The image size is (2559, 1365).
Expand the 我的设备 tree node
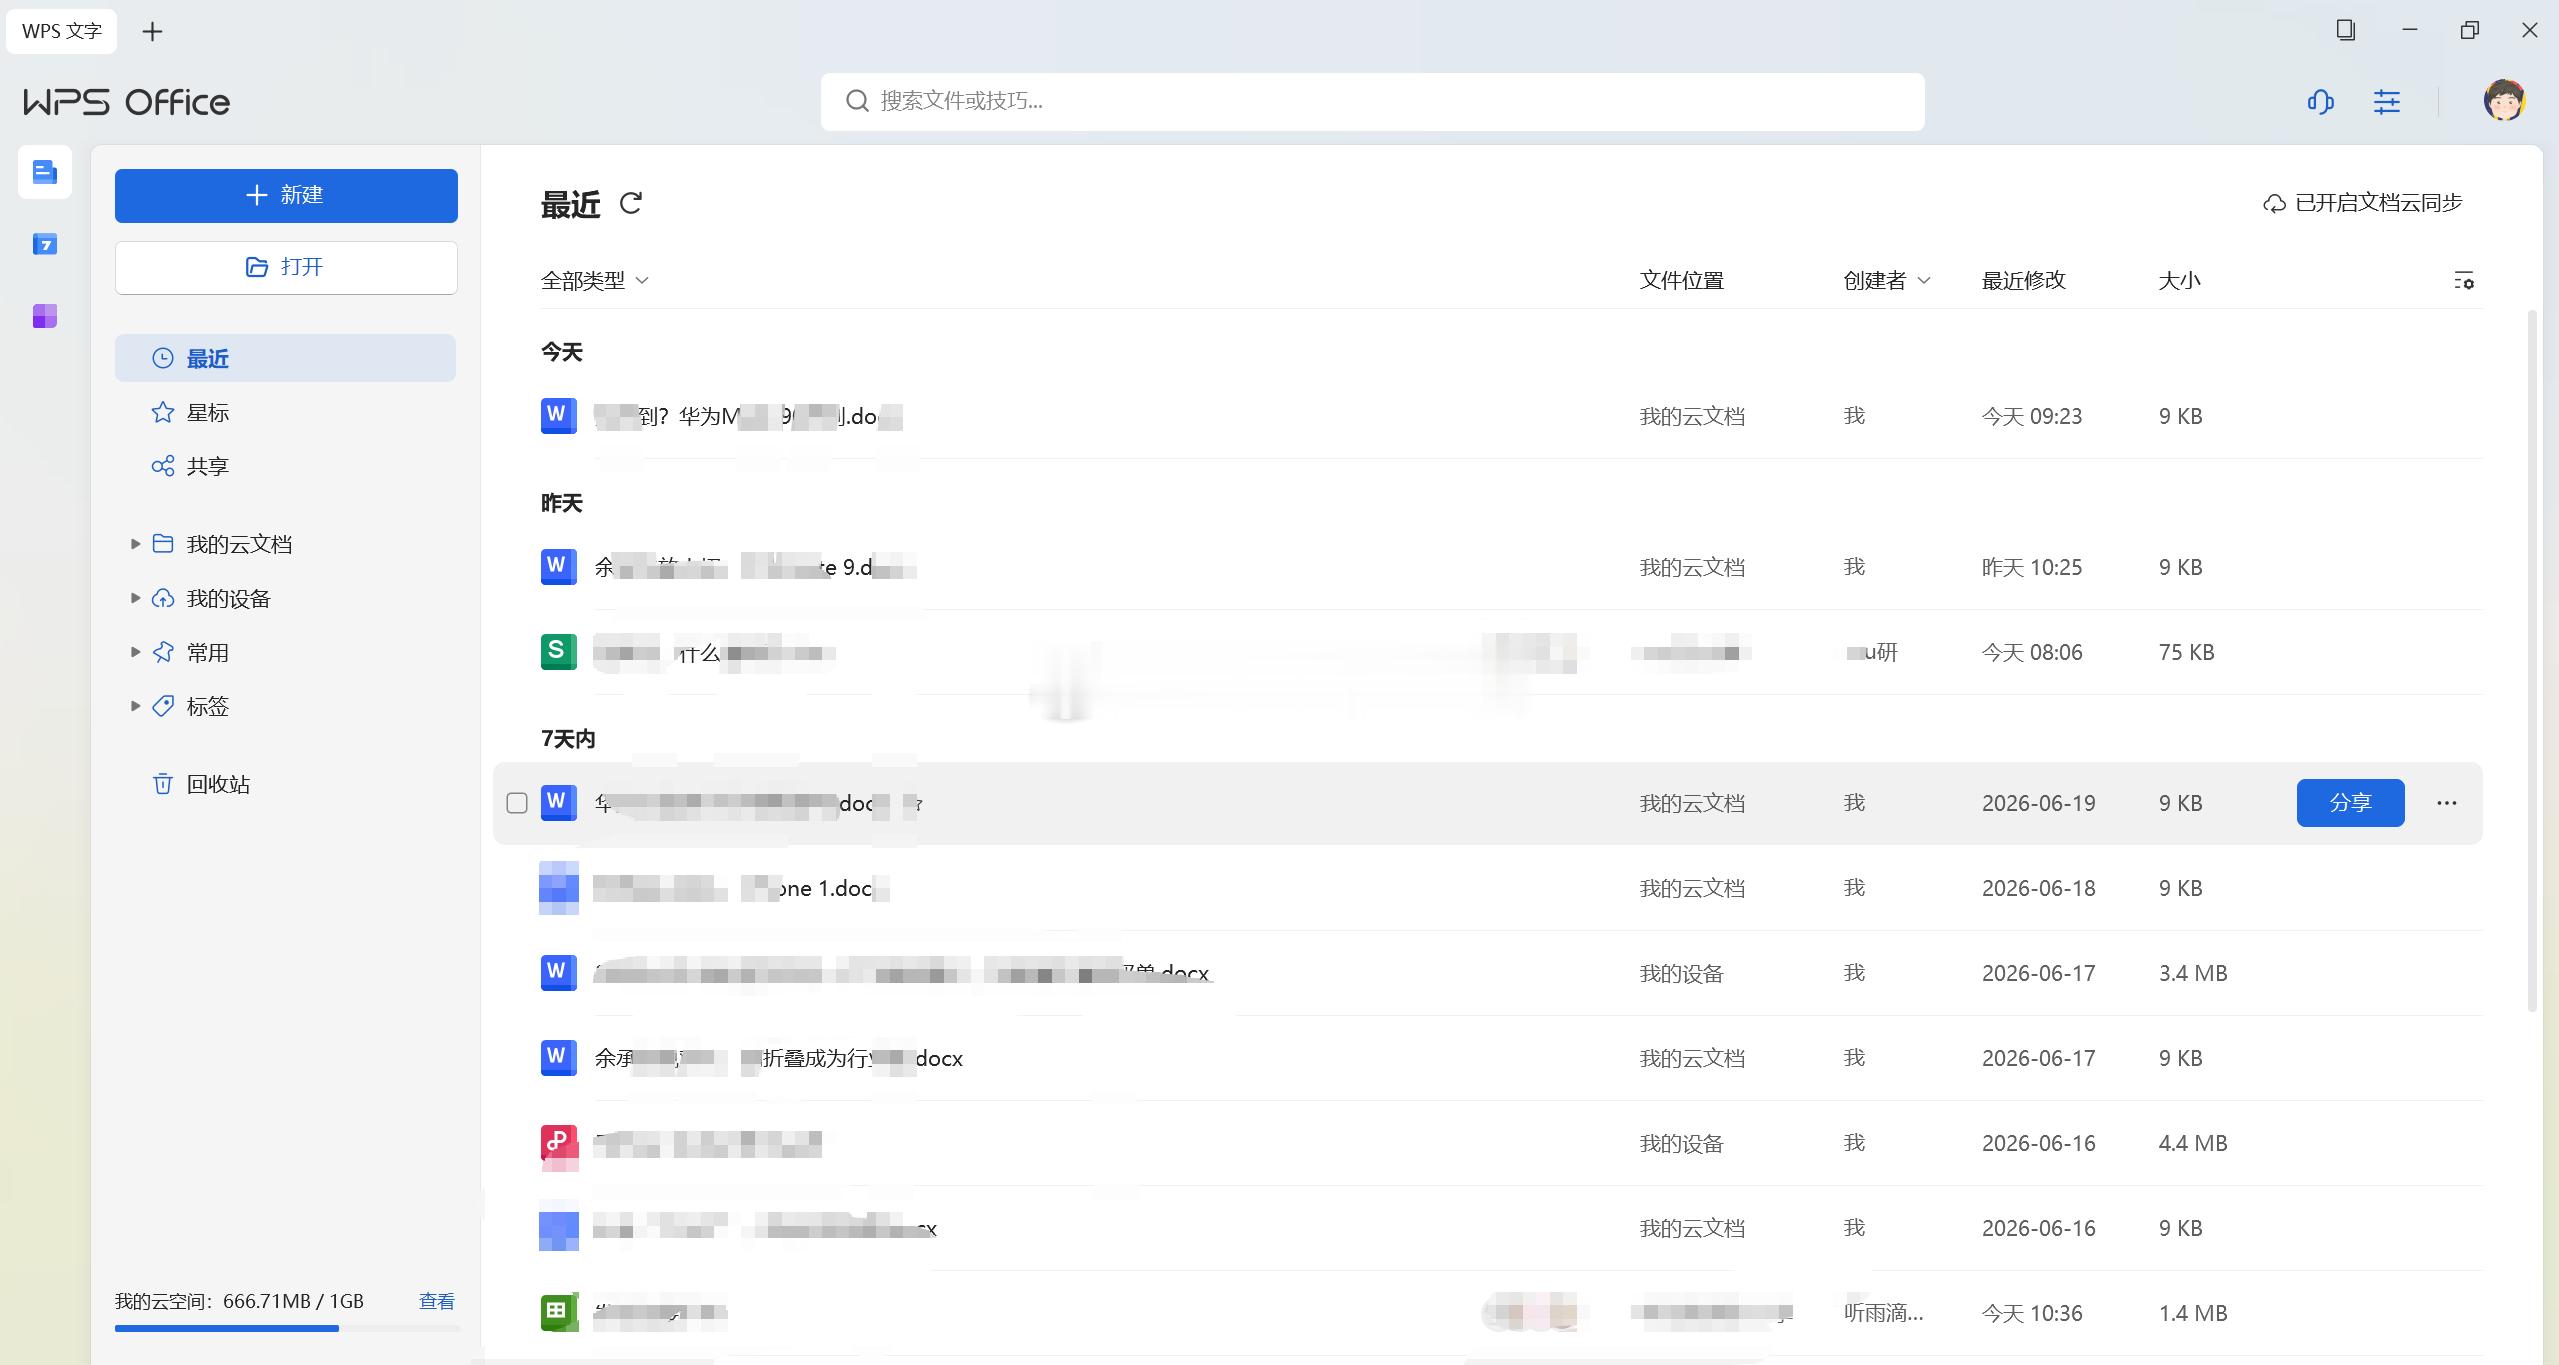135,598
